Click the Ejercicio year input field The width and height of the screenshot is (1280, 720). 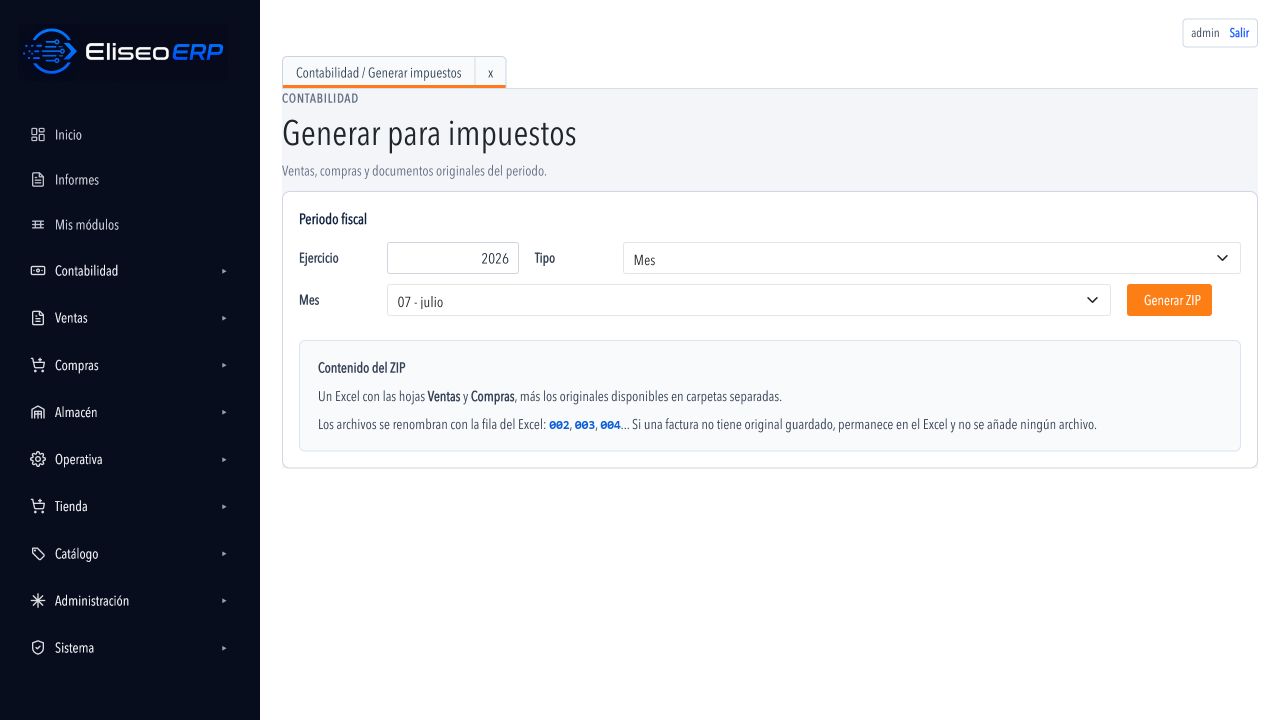[x=453, y=258]
